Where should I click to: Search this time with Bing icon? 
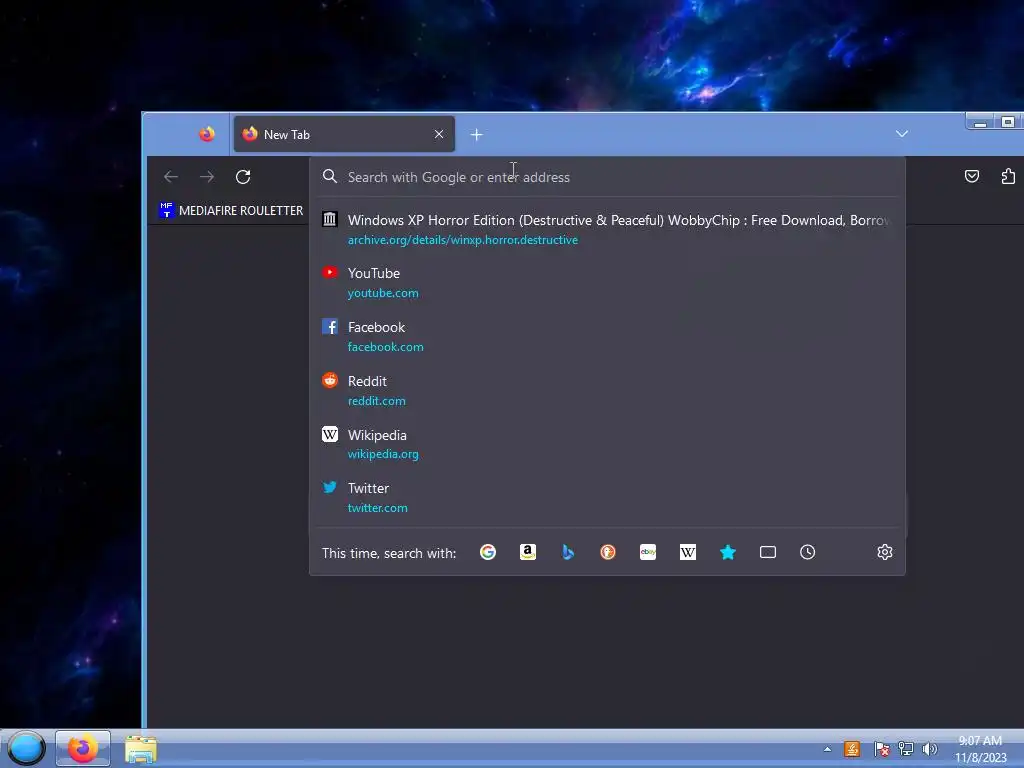[568, 552]
